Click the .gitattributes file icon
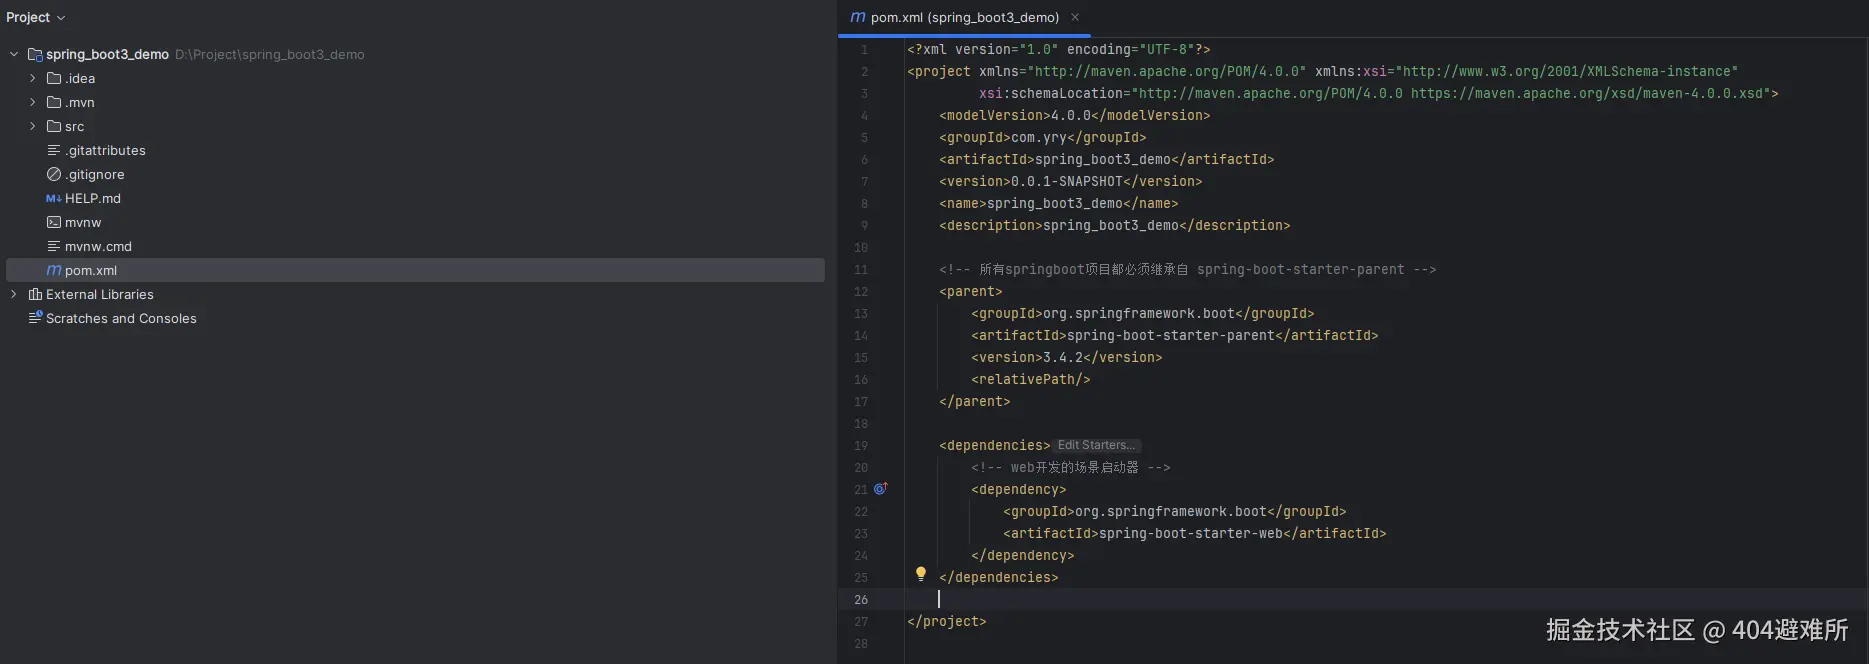Screen dimensions: 1869x664 [54, 150]
